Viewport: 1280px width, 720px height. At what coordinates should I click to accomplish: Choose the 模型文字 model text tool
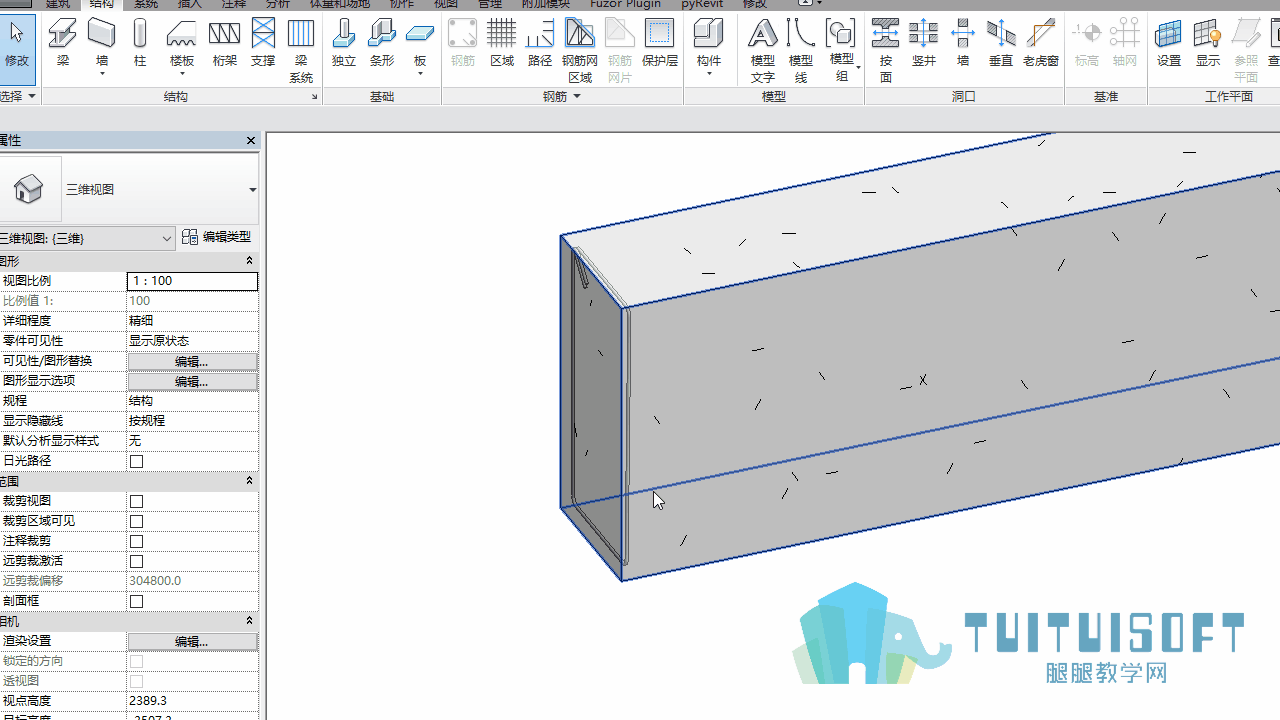point(763,51)
